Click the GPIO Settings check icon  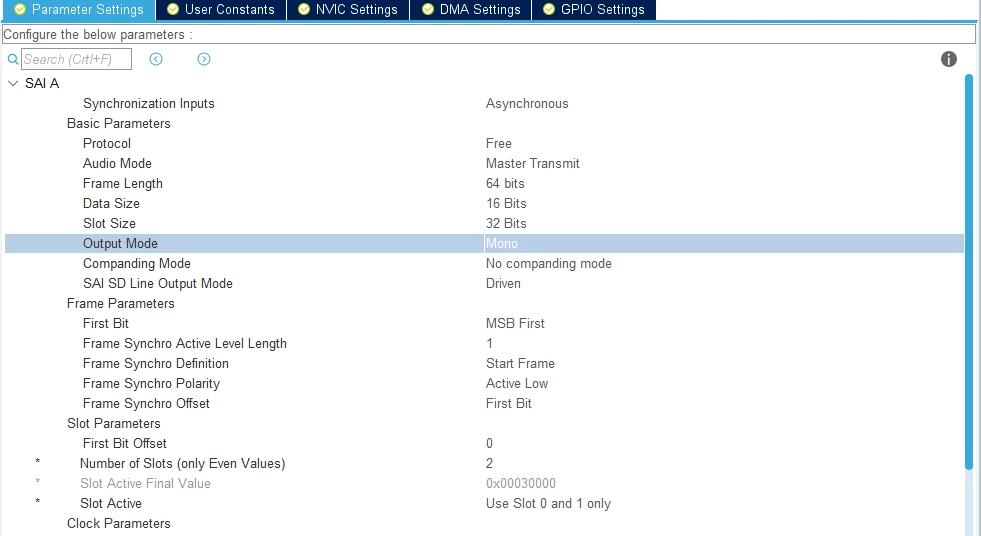tap(549, 9)
